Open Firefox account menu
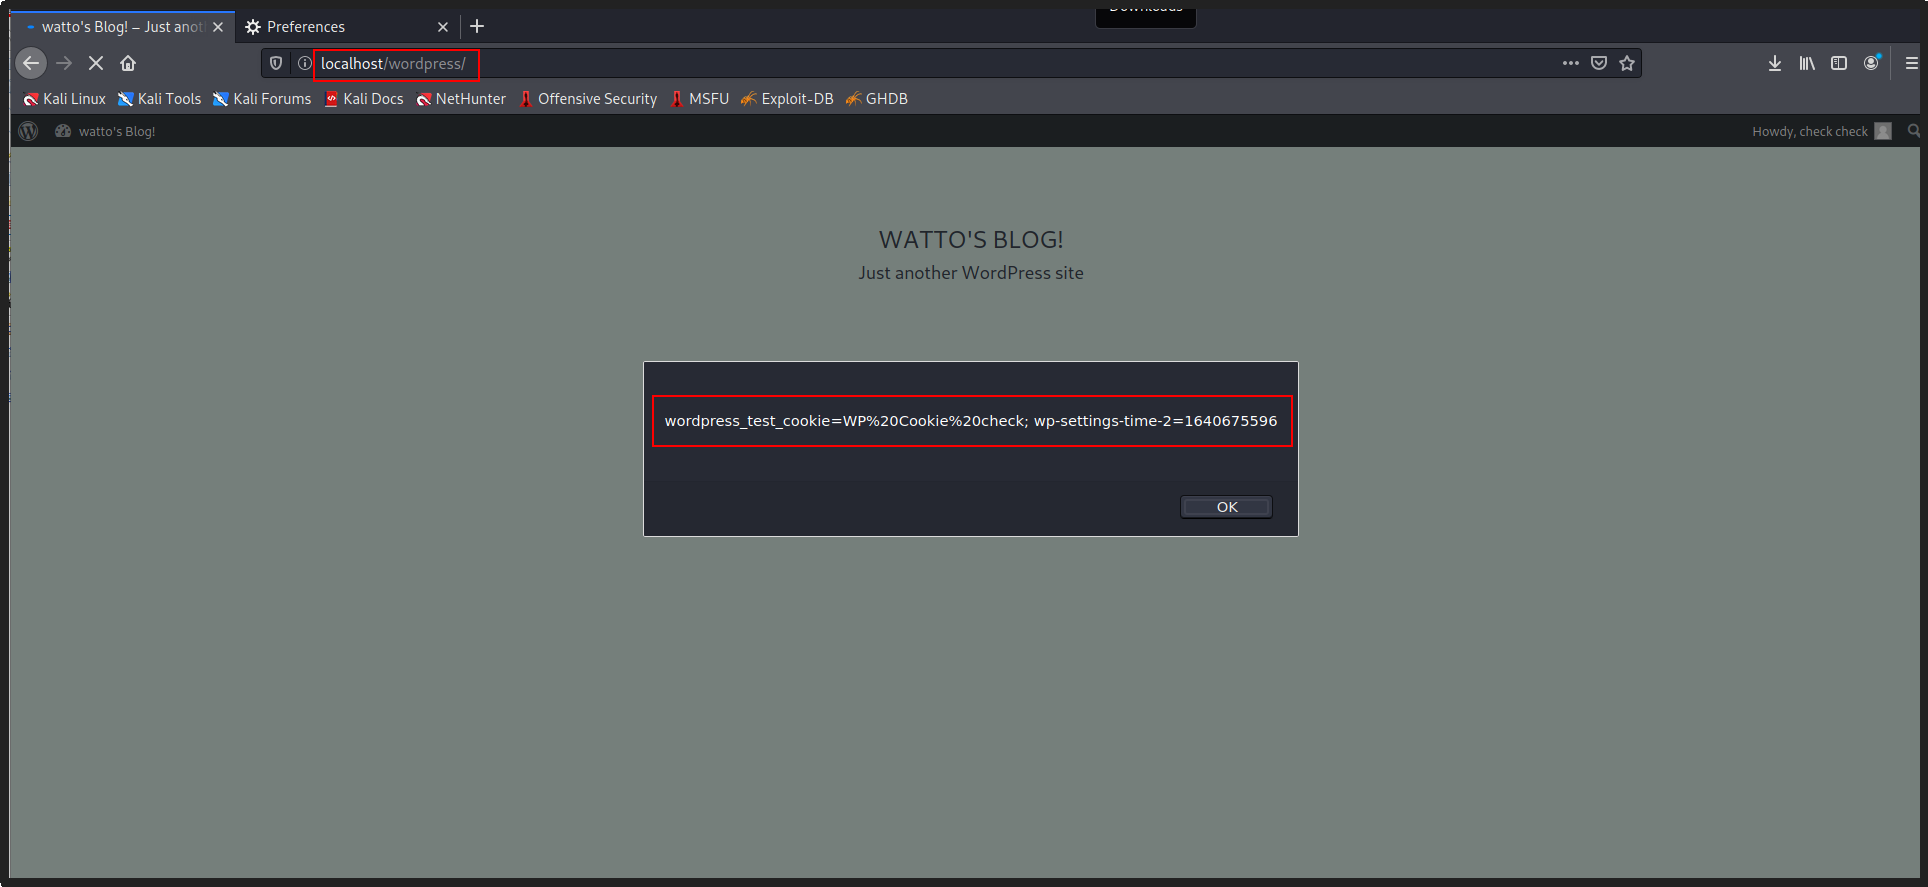 (x=1872, y=63)
